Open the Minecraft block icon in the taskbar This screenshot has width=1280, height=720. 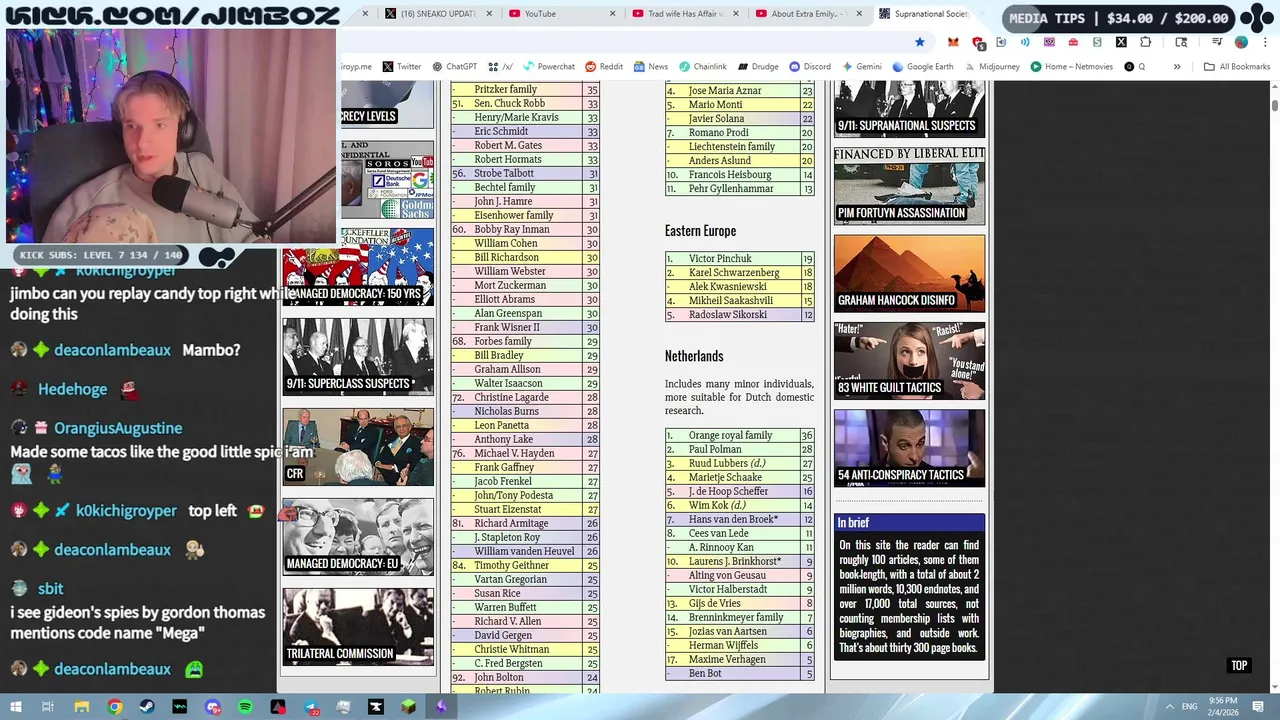[409, 707]
